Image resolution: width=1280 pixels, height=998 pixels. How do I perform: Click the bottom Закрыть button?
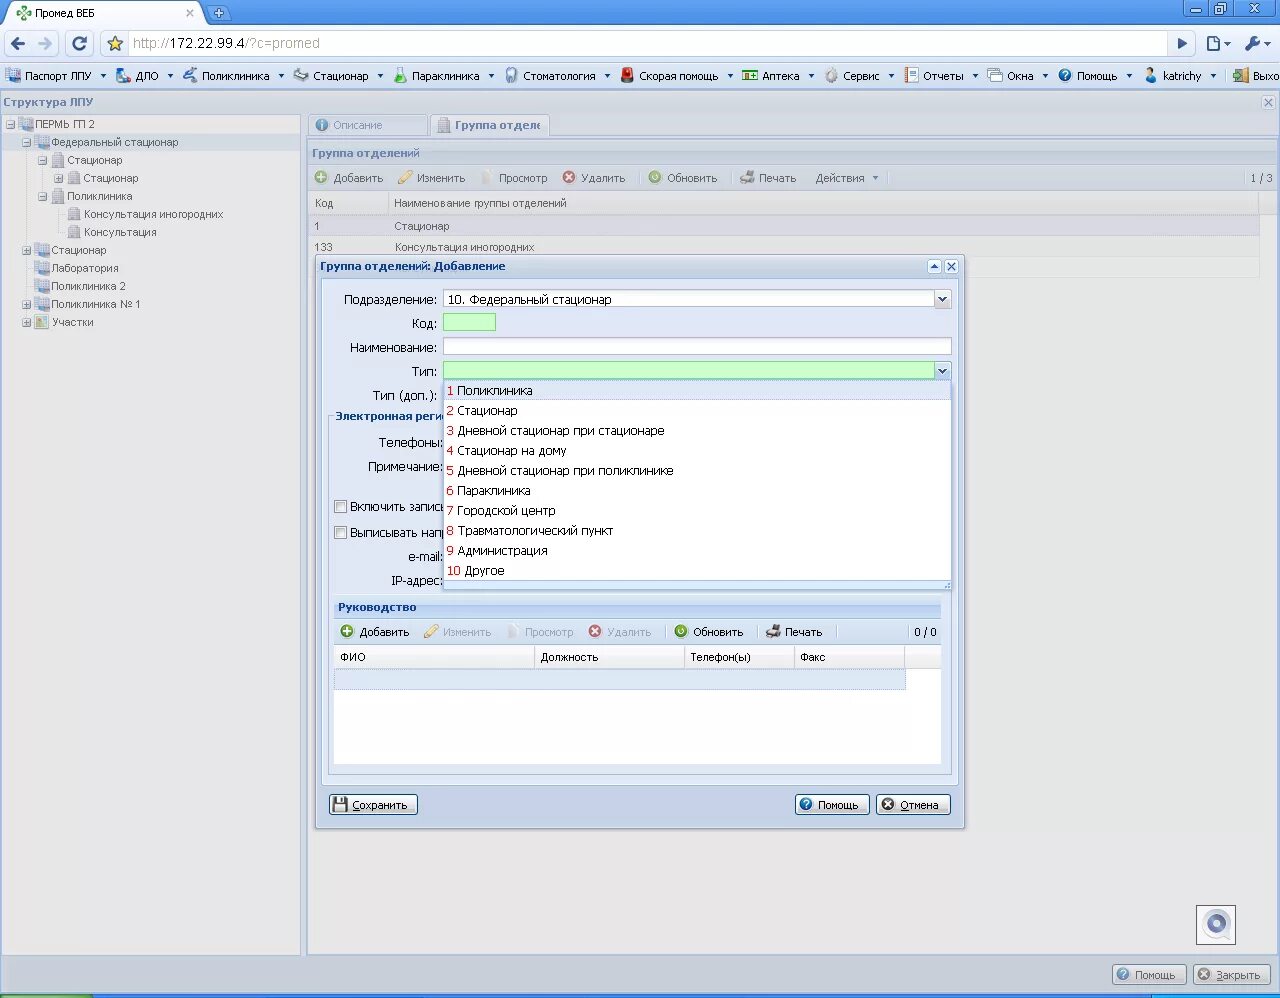(1232, 975)
